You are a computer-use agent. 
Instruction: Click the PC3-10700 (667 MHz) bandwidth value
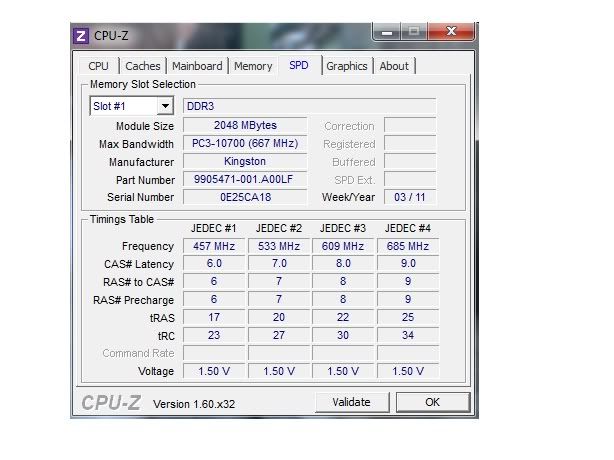pyautogui.click(x=245, y=143)
